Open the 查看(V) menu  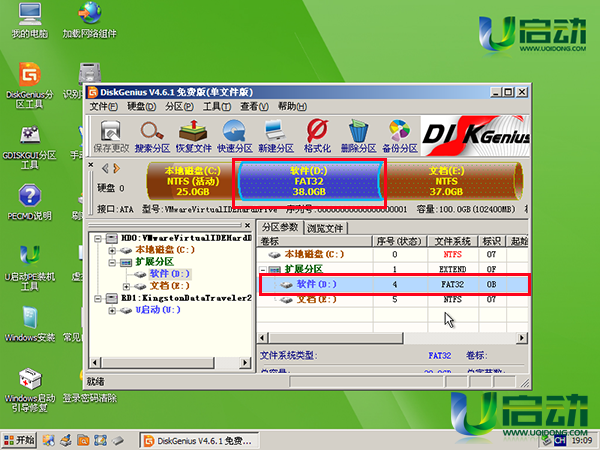254,106
